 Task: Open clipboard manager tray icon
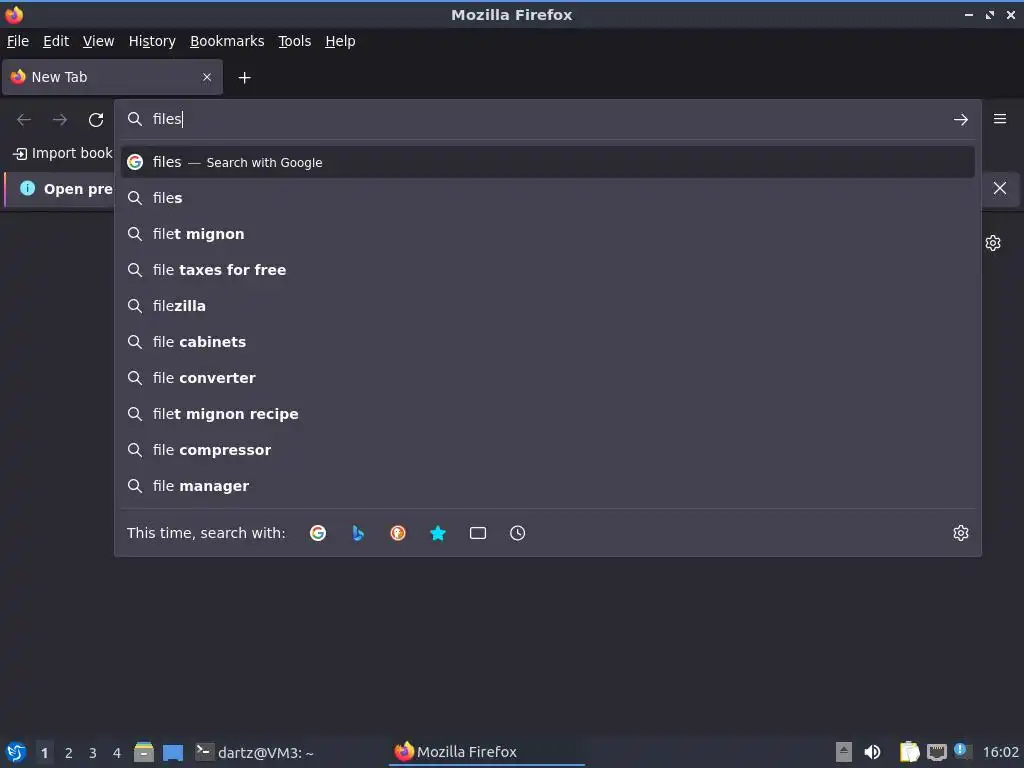(x=909, y=752)
